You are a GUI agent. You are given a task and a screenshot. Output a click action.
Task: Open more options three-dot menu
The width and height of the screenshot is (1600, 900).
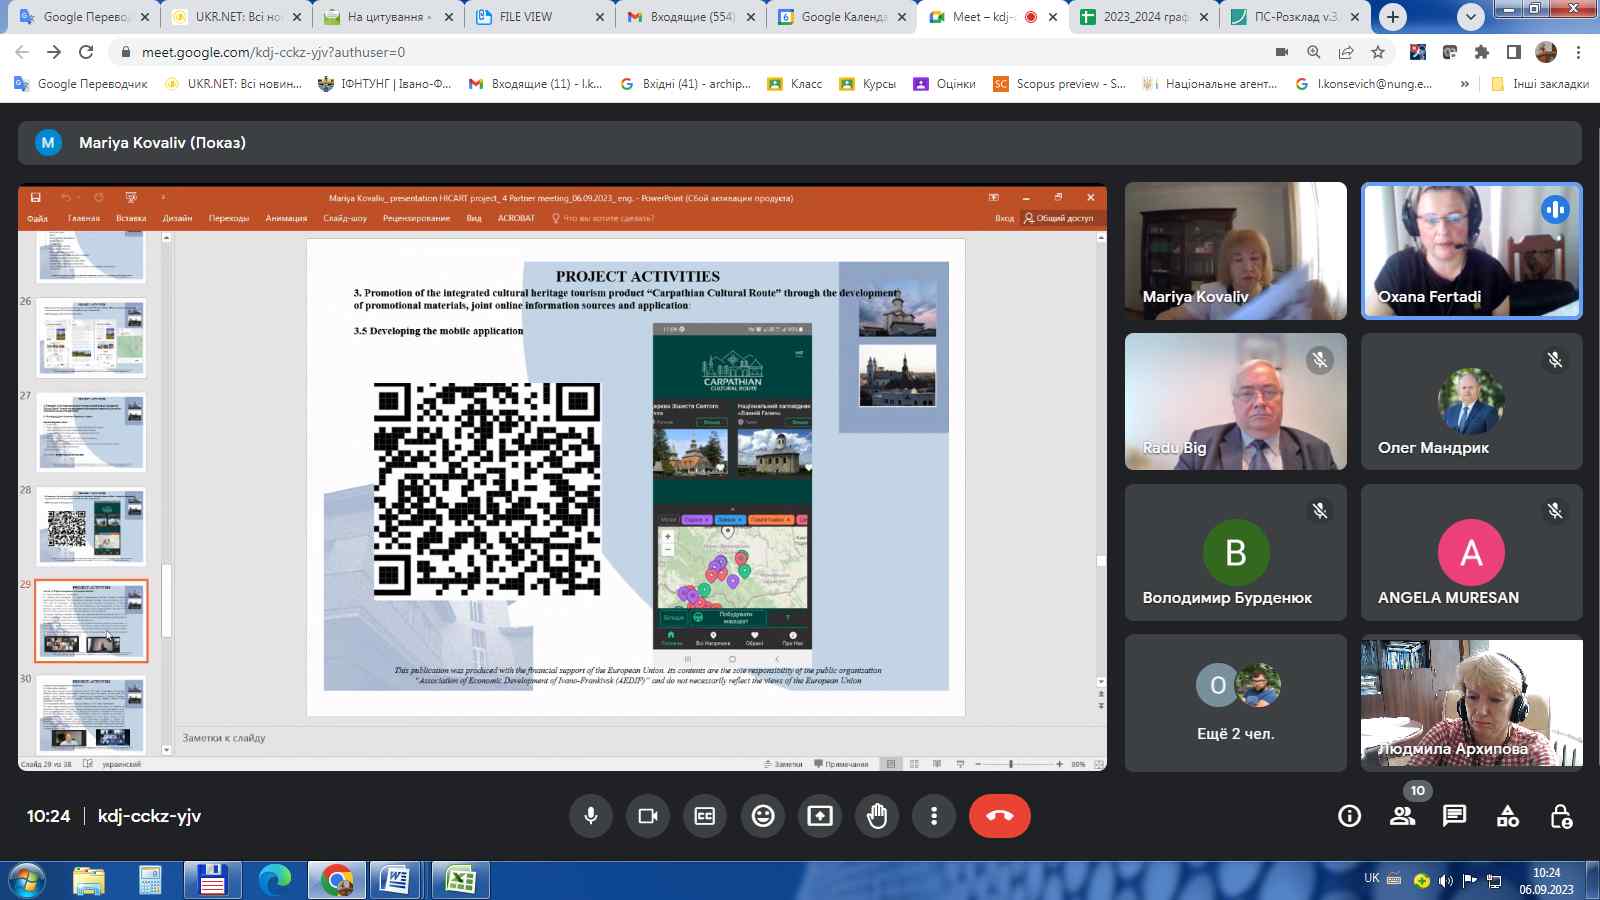point(934,816)
